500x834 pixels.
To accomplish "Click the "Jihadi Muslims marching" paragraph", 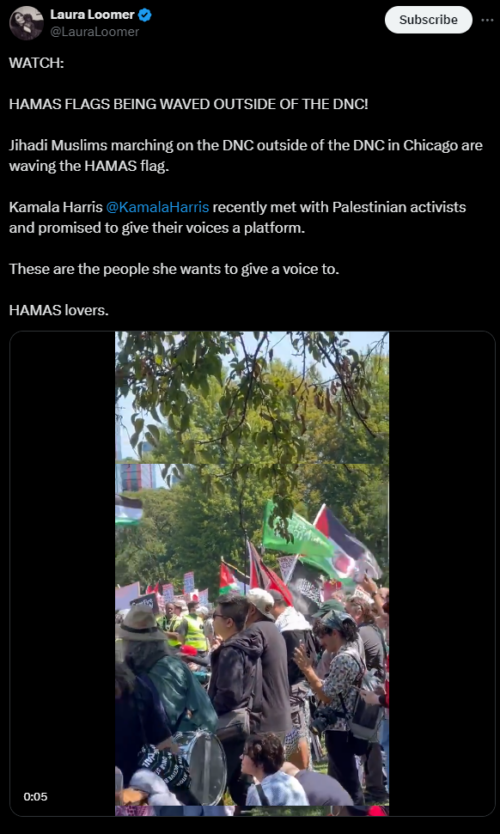I will [x=246, y=155].
